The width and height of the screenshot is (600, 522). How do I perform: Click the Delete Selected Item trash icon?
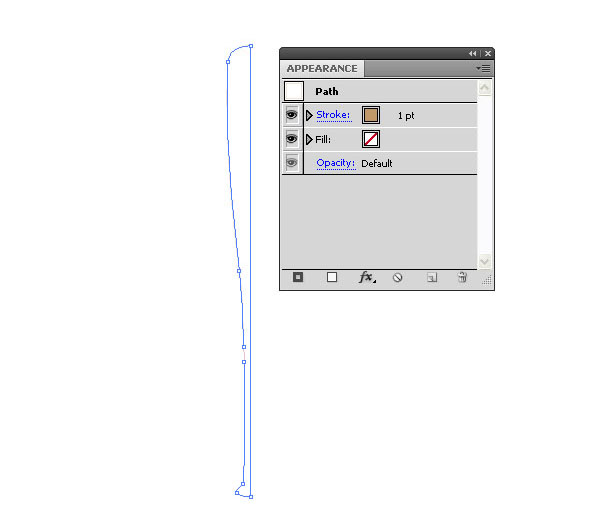click(462, 277)
